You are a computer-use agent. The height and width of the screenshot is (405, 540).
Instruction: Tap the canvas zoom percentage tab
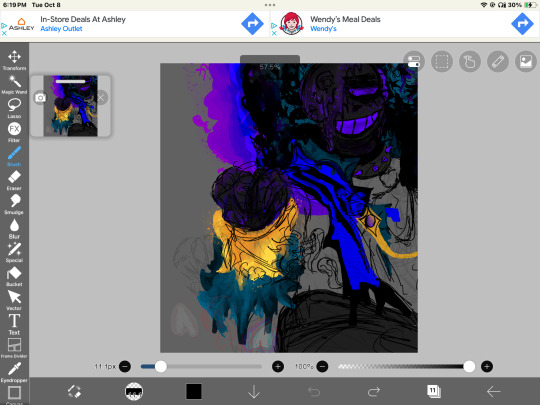[270, 63]
